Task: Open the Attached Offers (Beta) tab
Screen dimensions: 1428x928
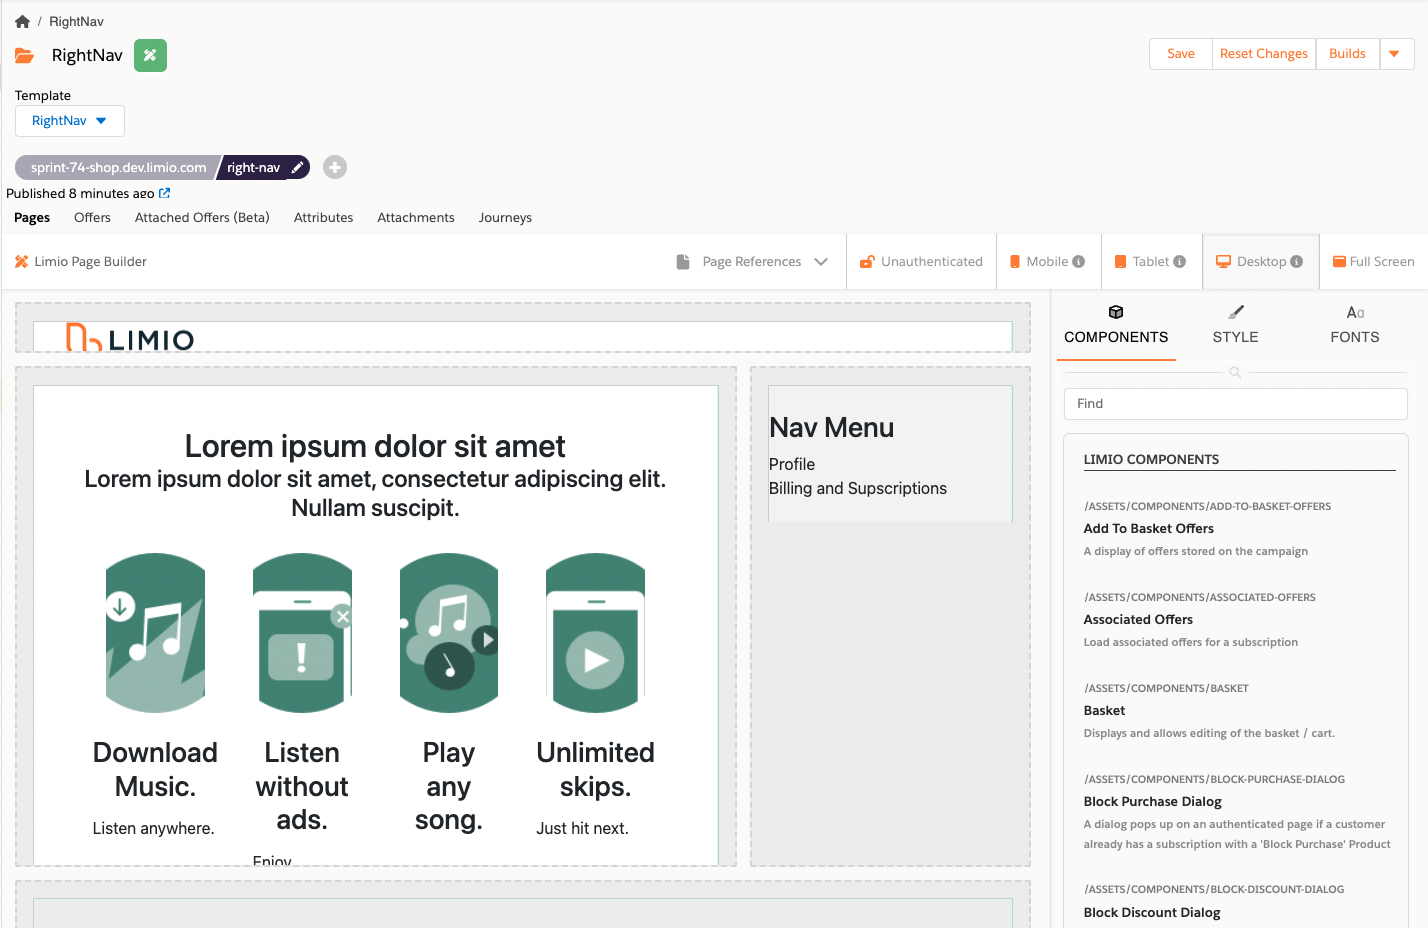Action: [x=202, y=217]
